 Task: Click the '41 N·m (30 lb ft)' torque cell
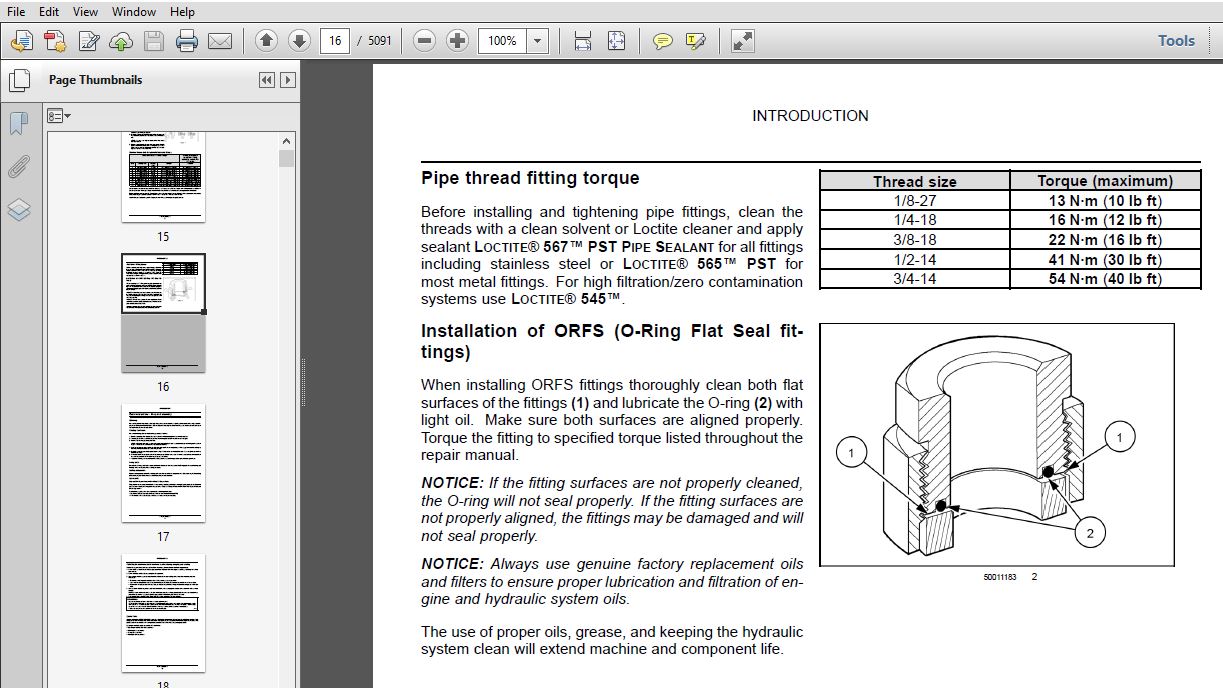[x=1105, y=260]
